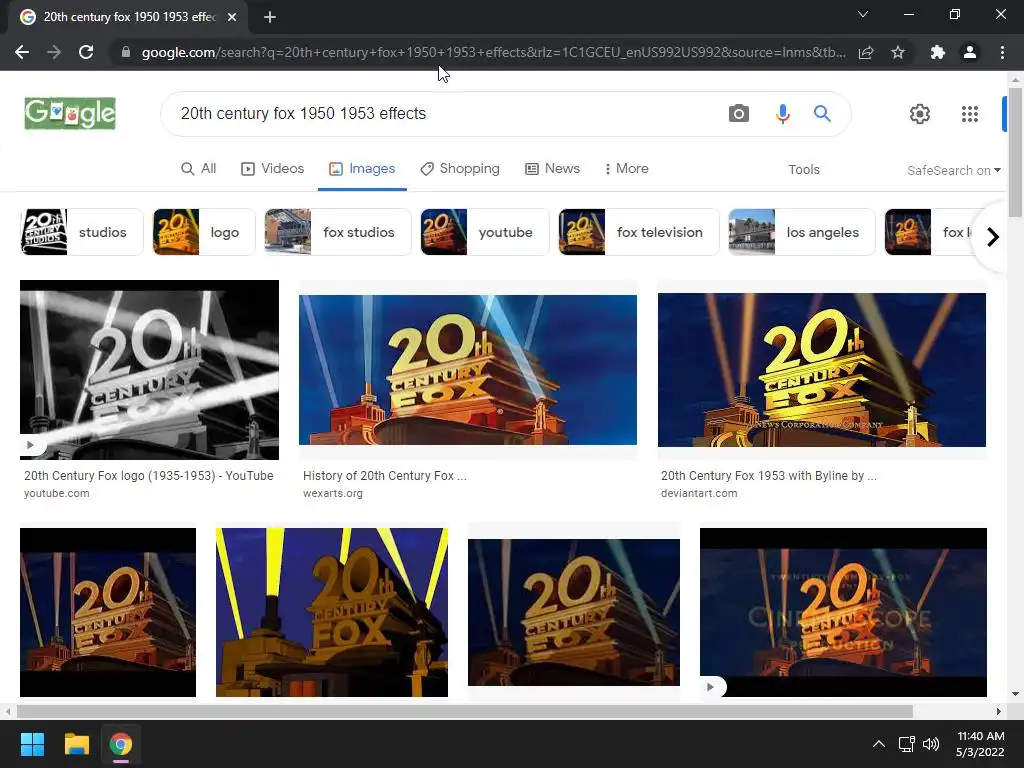The height and width of the screenshot is (768, 1024).
Task: Search by image with the camera icon
Action: point(739,114)
